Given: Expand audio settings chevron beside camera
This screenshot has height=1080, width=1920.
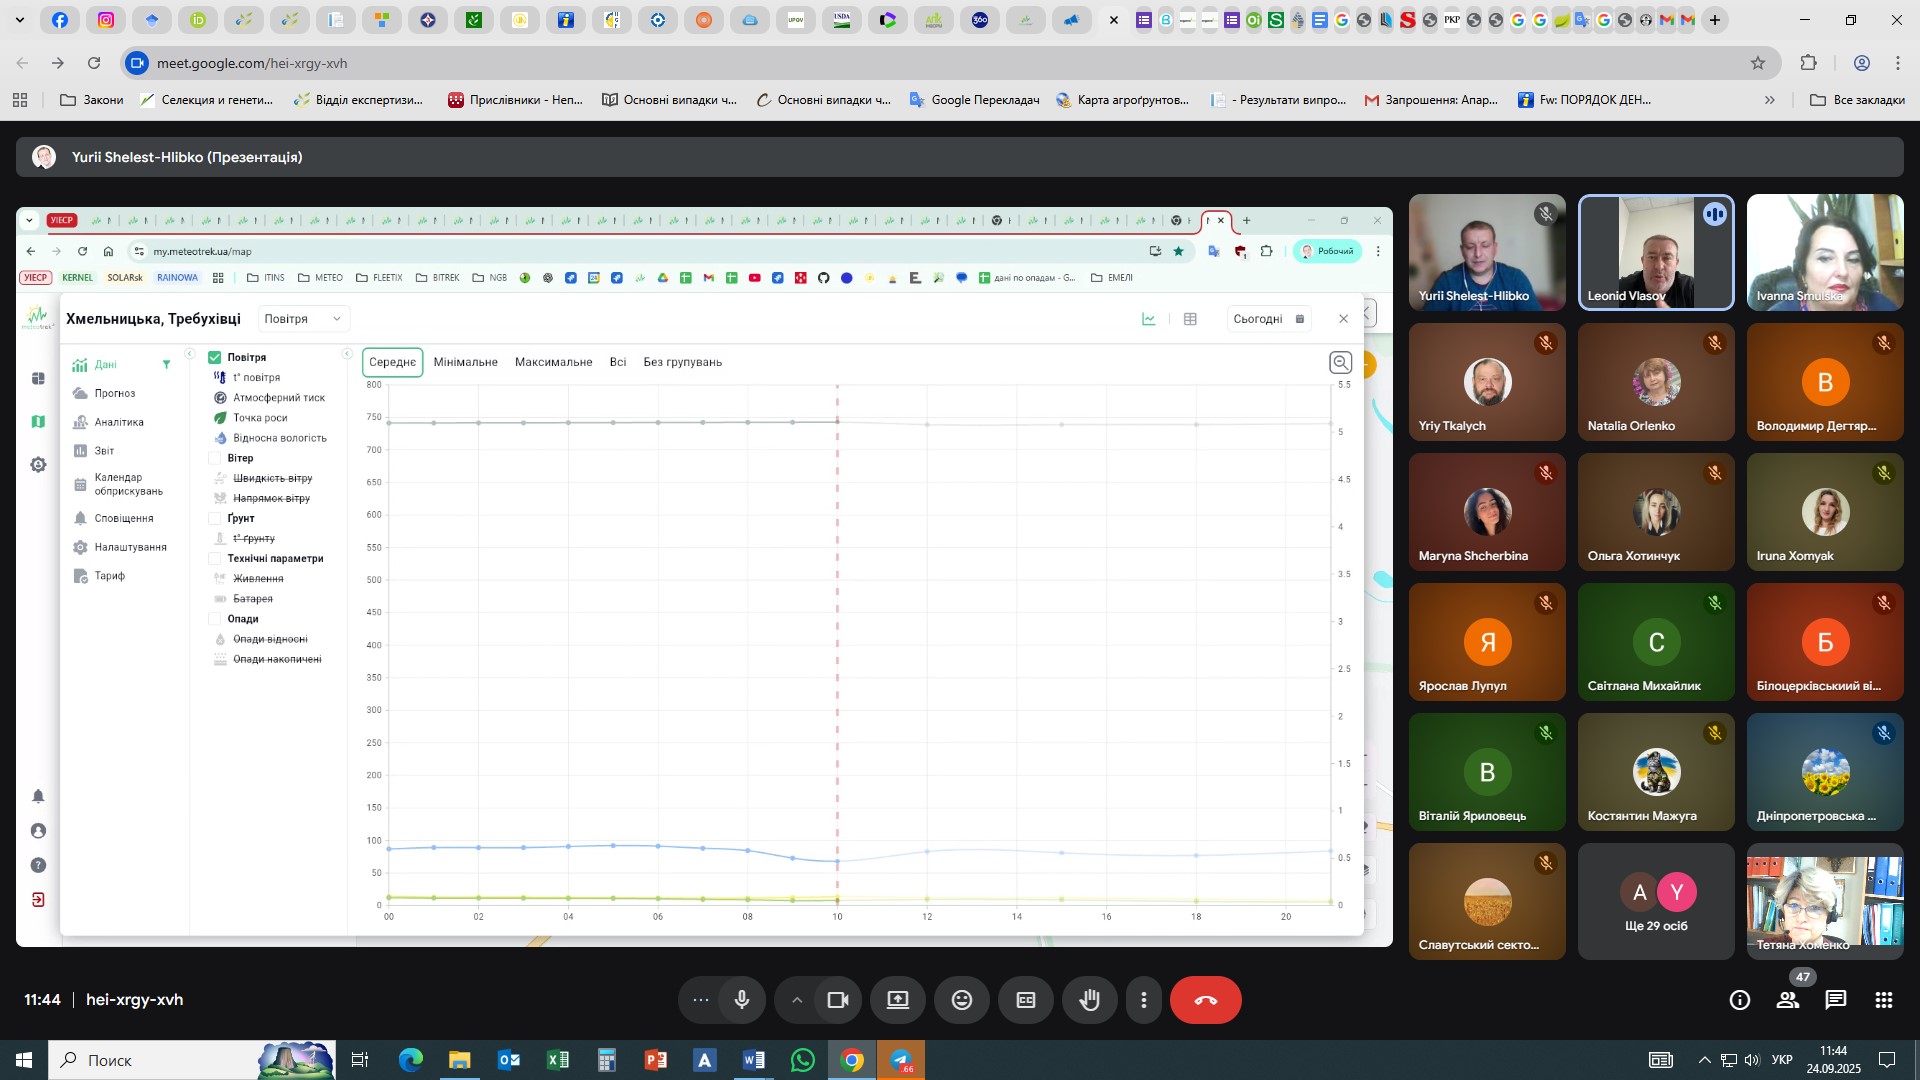Looking at the screenshot, I should (x=797, y=1000).
